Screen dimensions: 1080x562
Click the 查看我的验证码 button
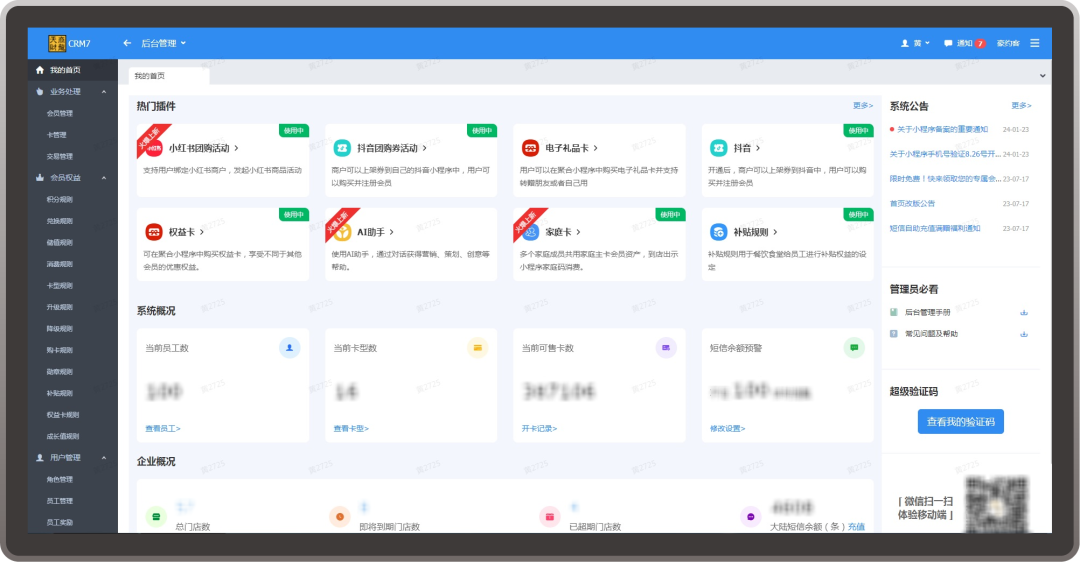pos(961,422)
